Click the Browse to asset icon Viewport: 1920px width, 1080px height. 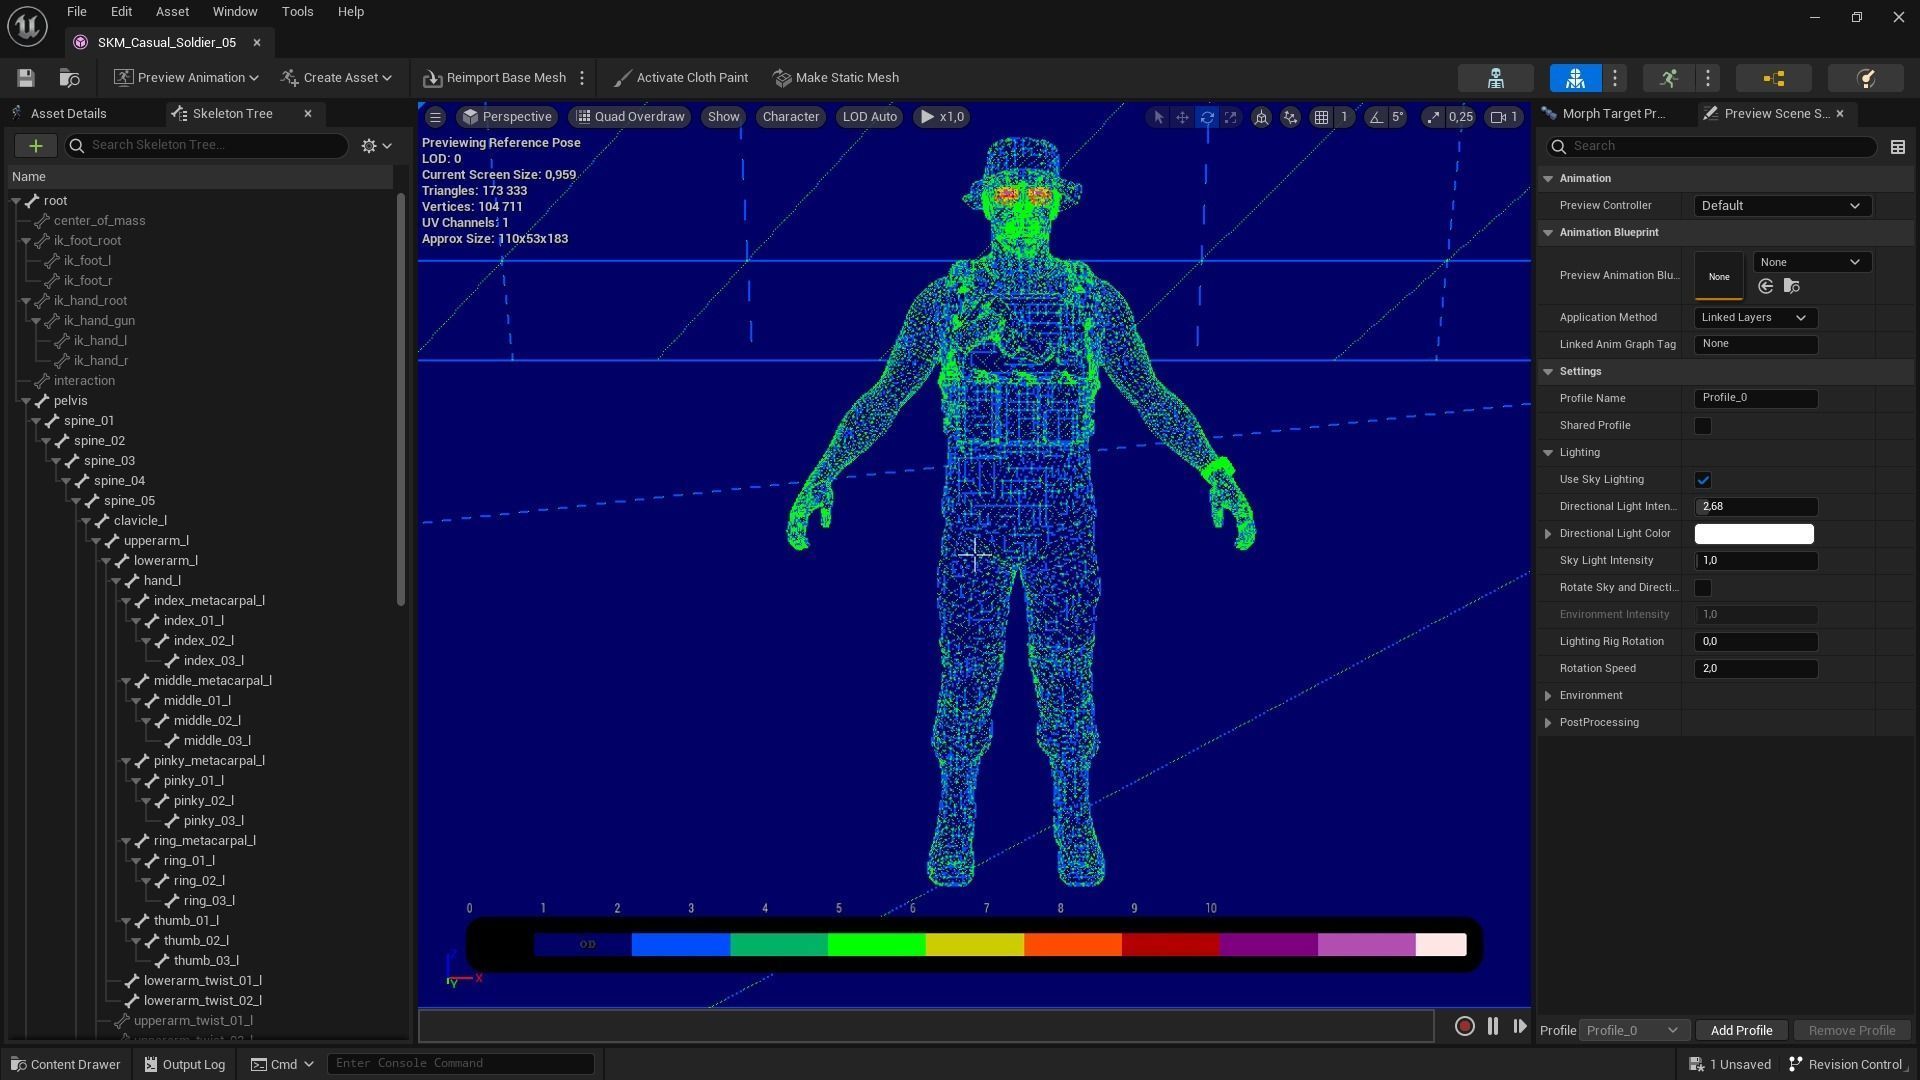(69, 78)
